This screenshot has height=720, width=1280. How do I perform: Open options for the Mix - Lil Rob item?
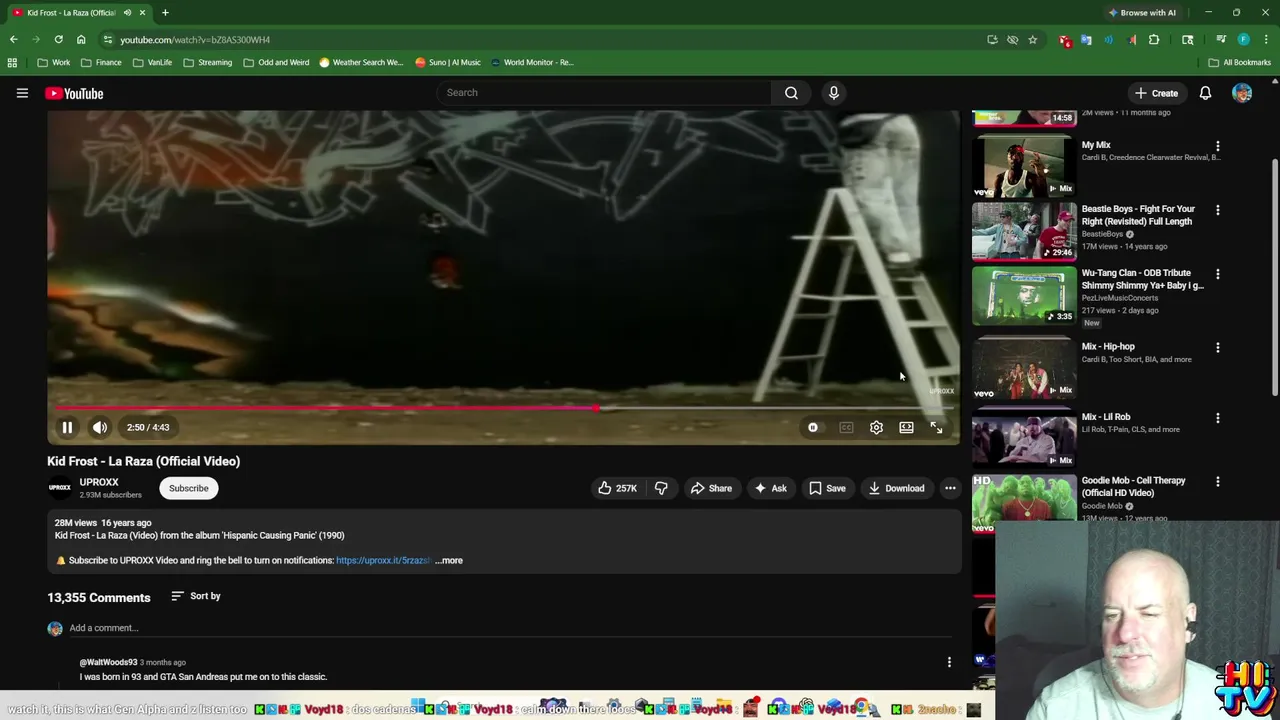1217,418
